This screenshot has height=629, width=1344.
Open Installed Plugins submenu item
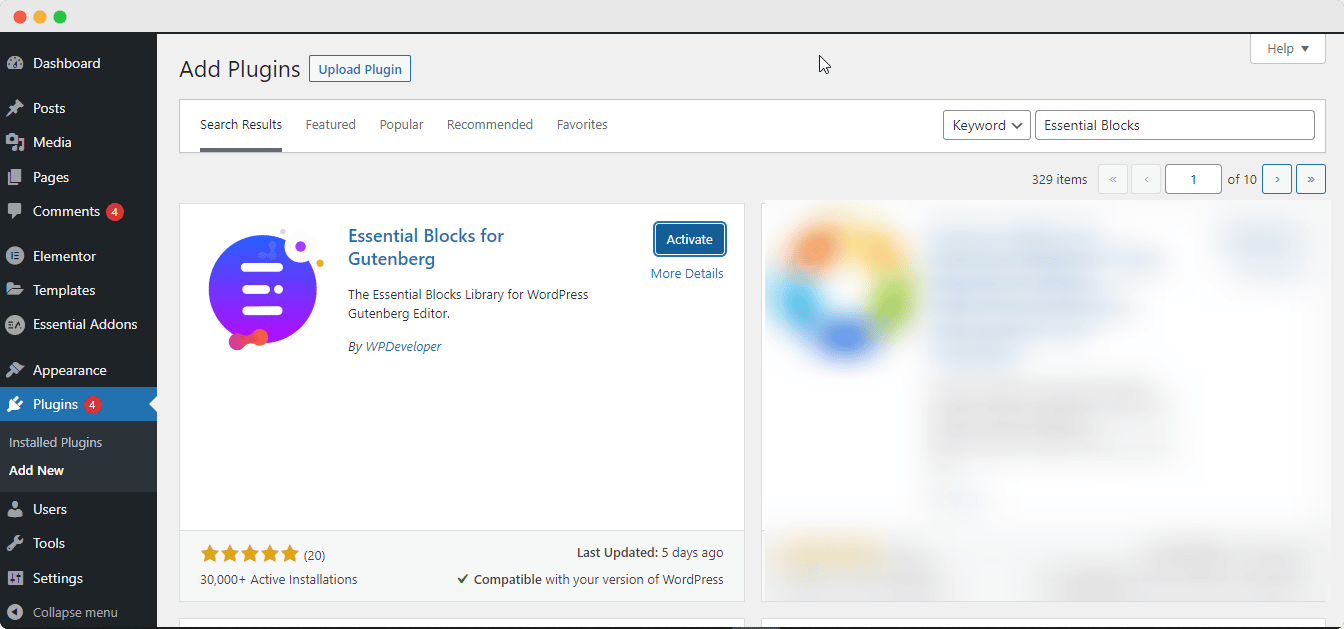pos(56,442)
